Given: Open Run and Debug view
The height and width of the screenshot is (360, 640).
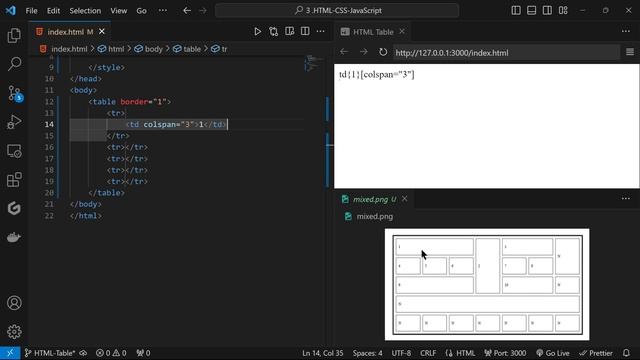Looking at the screenshot, I should point(14,122).
